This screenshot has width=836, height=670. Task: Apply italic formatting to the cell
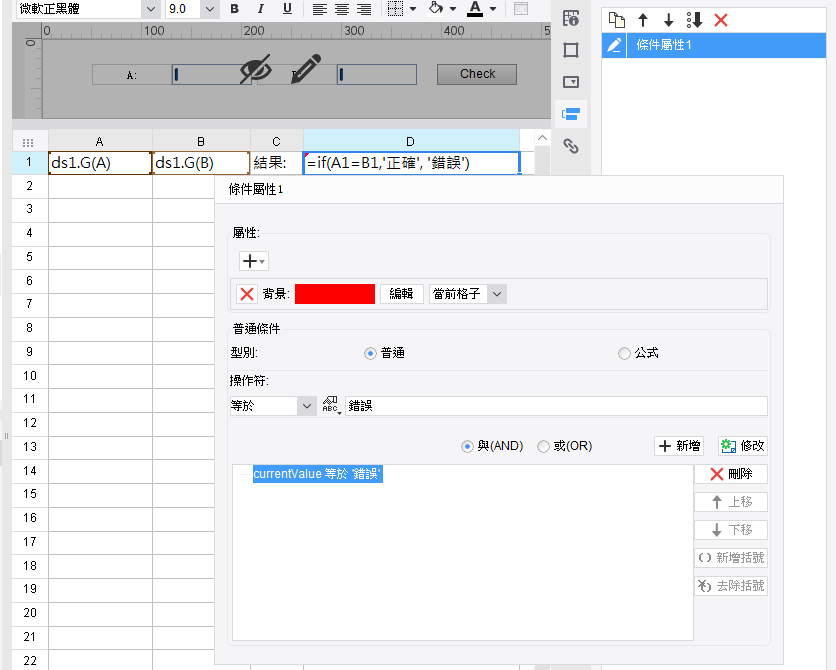[260, 9]
